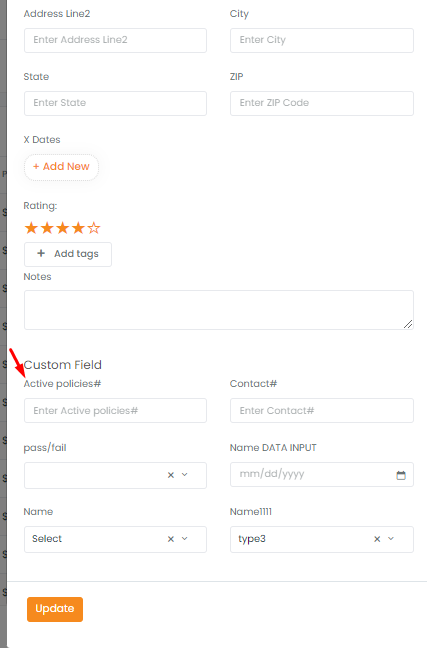The height and width of the screenshot is (648, 427).
Task: Expand the pass/fail dropdown
Action: click(185, 475)
